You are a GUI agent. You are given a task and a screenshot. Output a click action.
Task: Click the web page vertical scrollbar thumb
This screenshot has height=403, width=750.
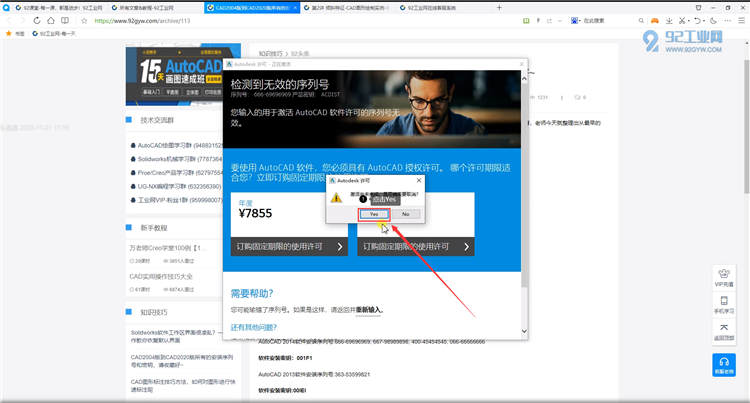point(747,127)
